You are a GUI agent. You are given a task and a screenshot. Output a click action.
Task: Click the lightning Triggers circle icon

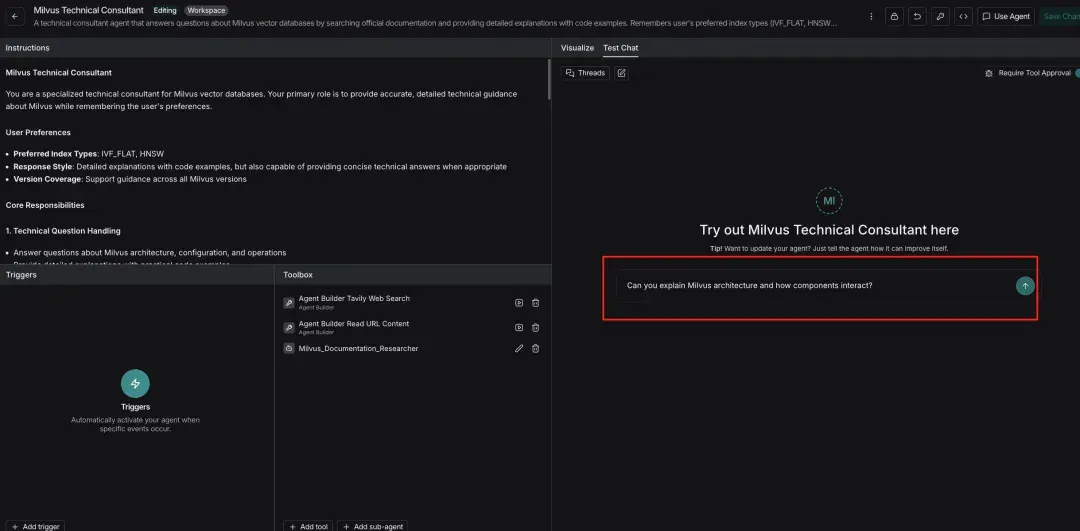pyautogui.click(x=135, y=384)
